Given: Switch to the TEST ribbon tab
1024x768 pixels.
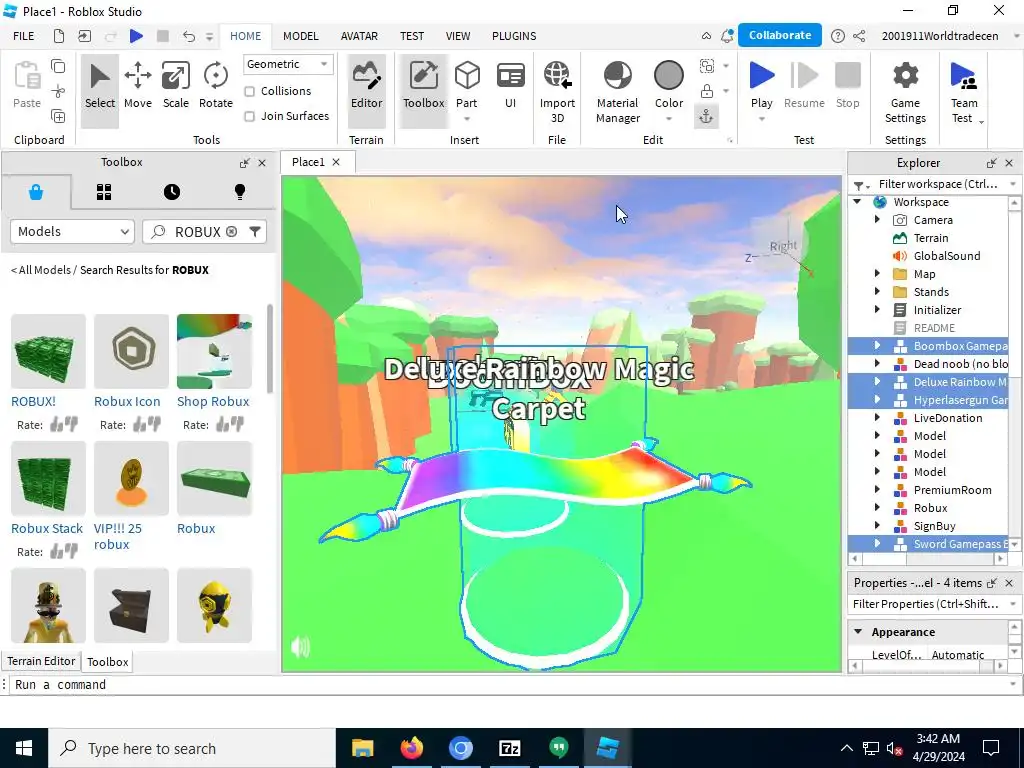Looking at the screenshot, I should (411, 36).
